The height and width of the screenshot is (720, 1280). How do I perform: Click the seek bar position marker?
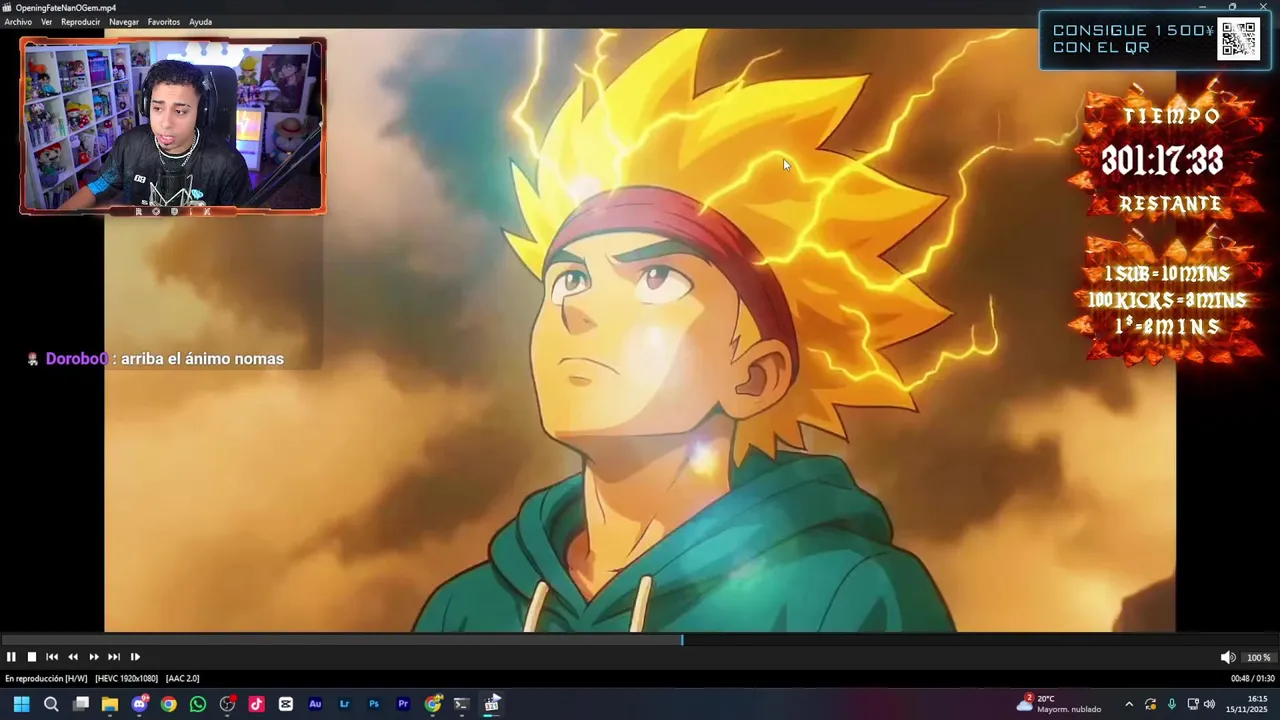pyautogui.click(x=682, y=639)
